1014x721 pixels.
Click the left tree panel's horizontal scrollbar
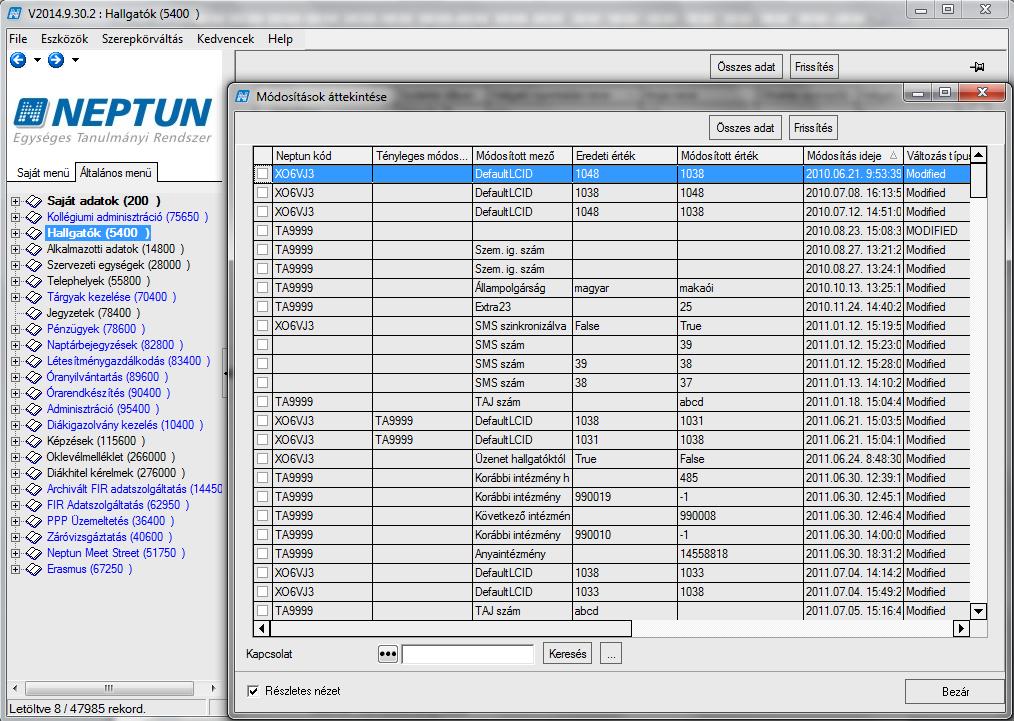(x=109, y=688)
